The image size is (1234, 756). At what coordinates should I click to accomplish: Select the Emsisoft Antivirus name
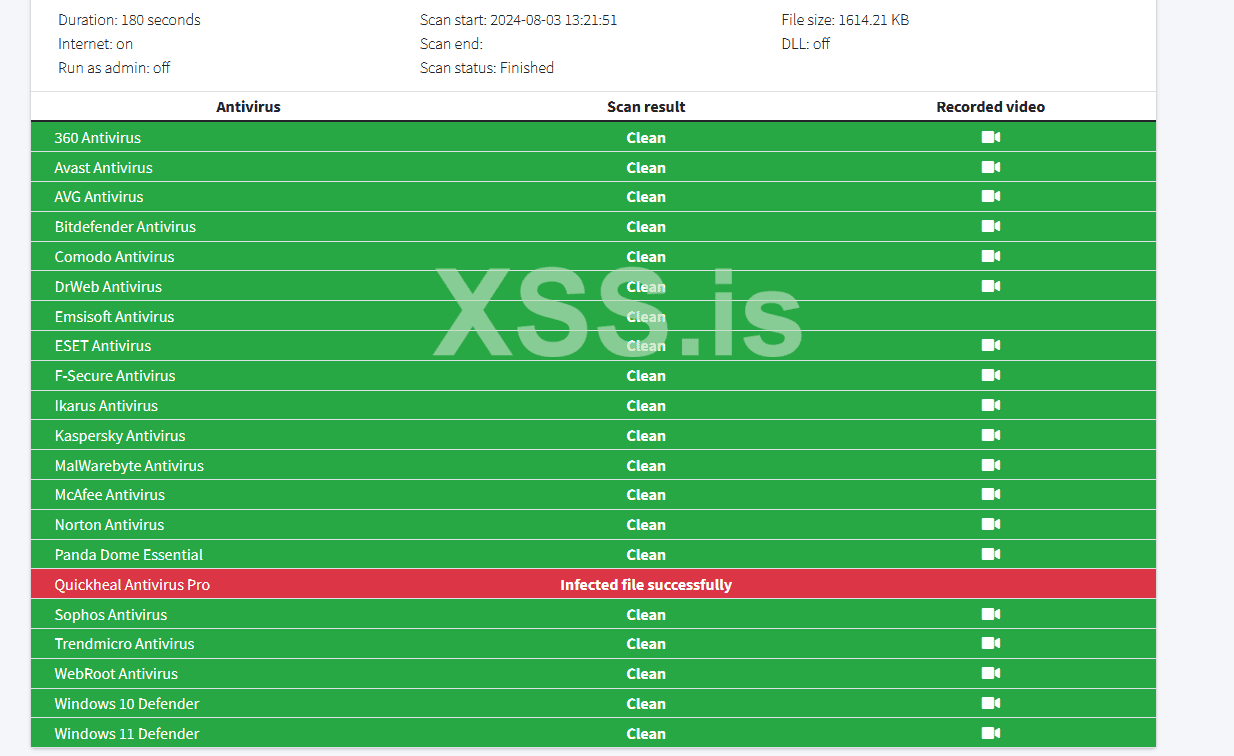click(114, 317)
